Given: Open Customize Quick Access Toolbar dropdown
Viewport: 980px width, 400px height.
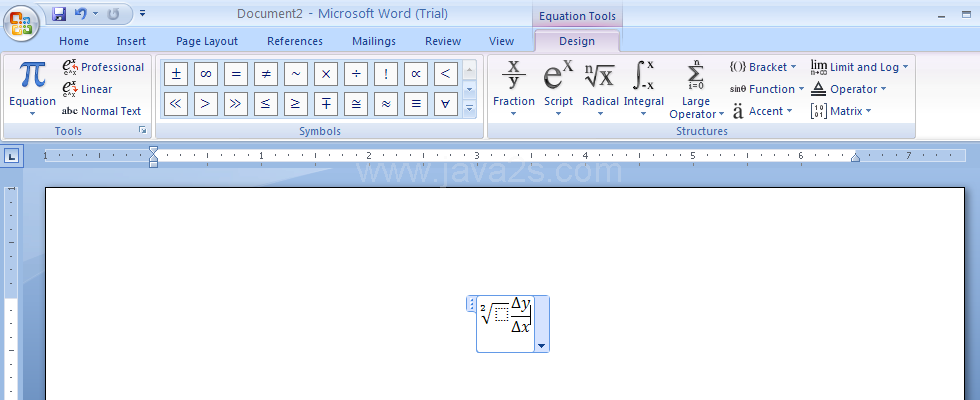Looking at the screenshot, I should pyautogui.click(x=142, y=12).
